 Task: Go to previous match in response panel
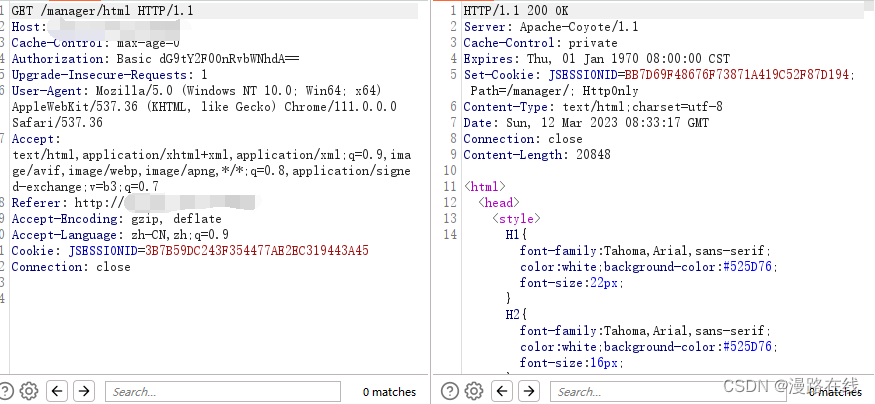(502, 391)
